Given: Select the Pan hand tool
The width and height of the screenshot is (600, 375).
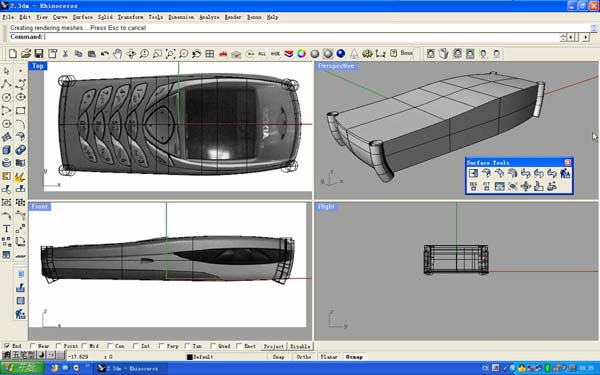Looking at the screenshot, I should [117, 54].
